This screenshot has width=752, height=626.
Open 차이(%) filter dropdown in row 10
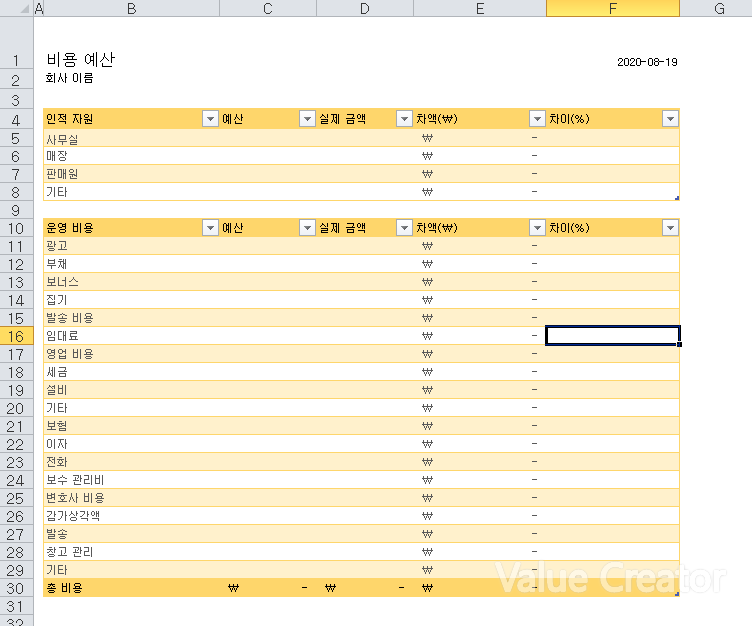point(670,227)
